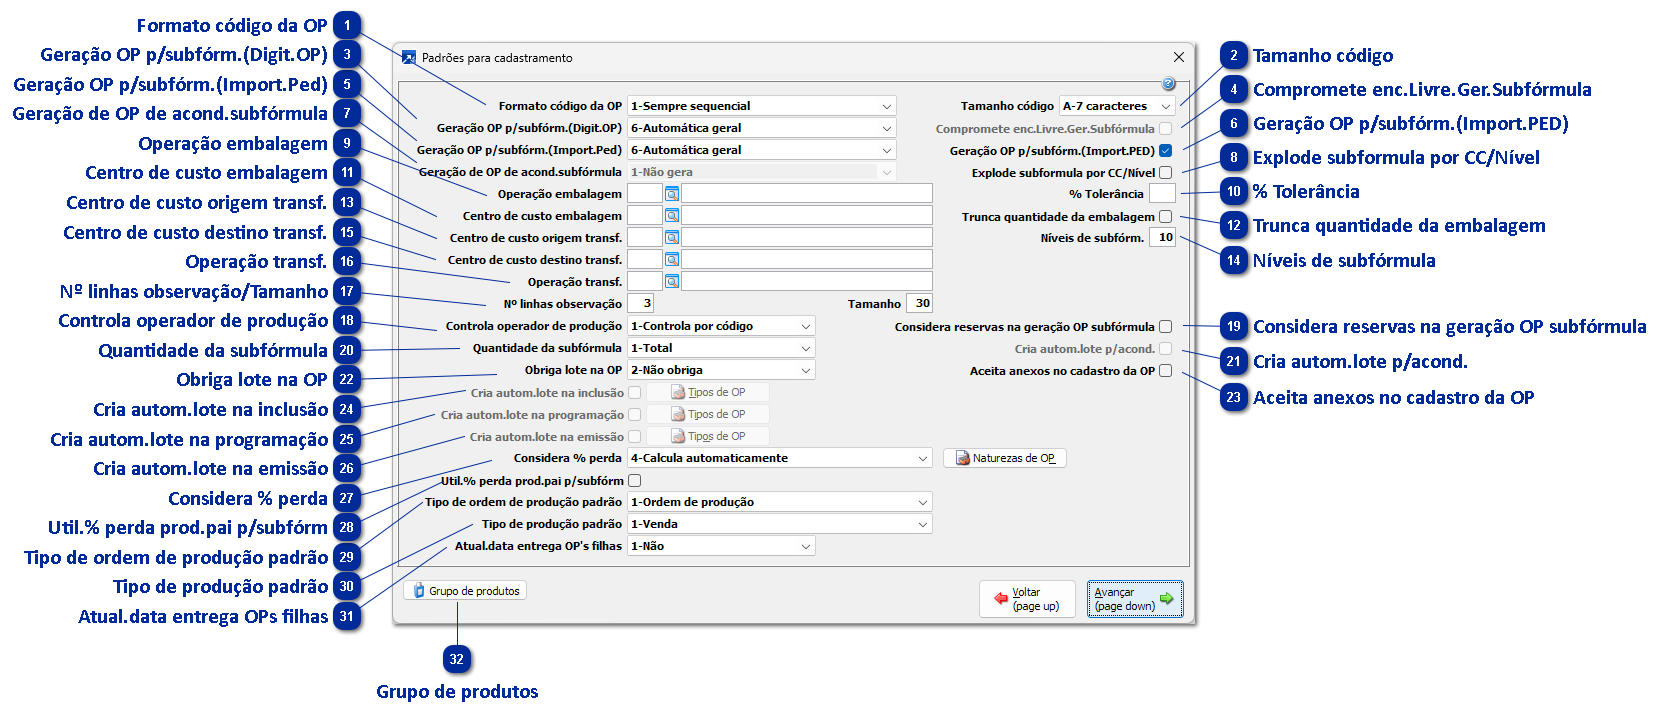The image size is (1663, 720).
Task: Check Util.% perda prod.pai p/subfórm
Action: (634, 481)
